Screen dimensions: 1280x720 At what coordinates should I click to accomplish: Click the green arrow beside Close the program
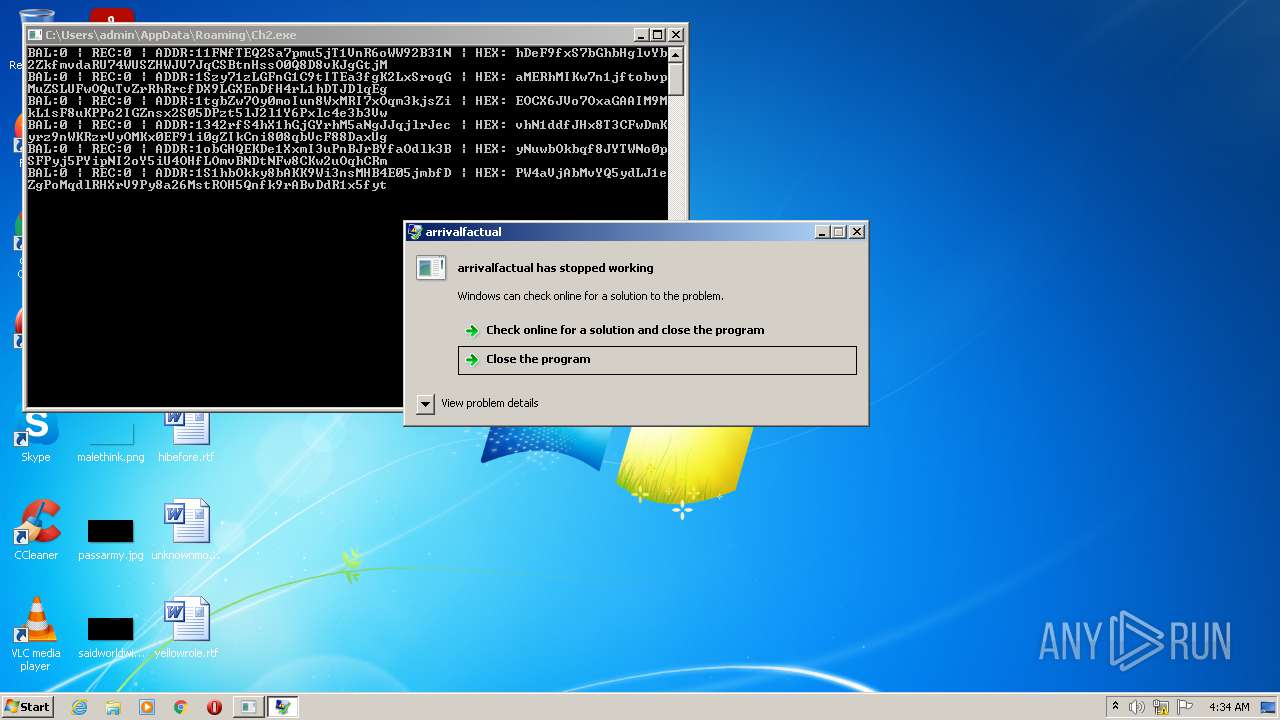pyautogui.click(x=472, y=360)
